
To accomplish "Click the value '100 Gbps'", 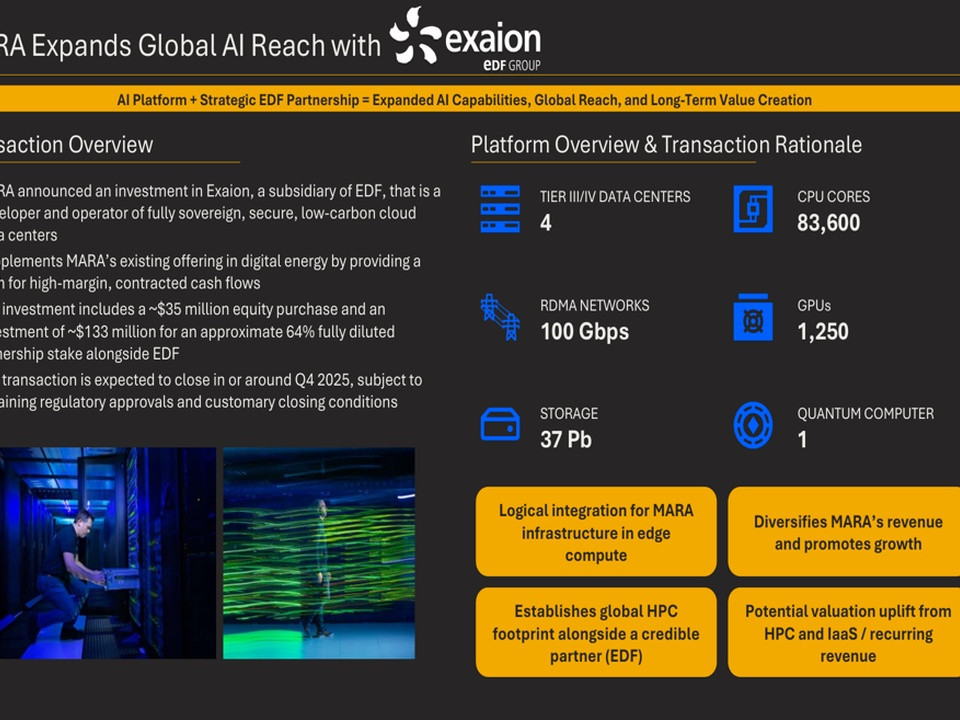I will 584,332.
